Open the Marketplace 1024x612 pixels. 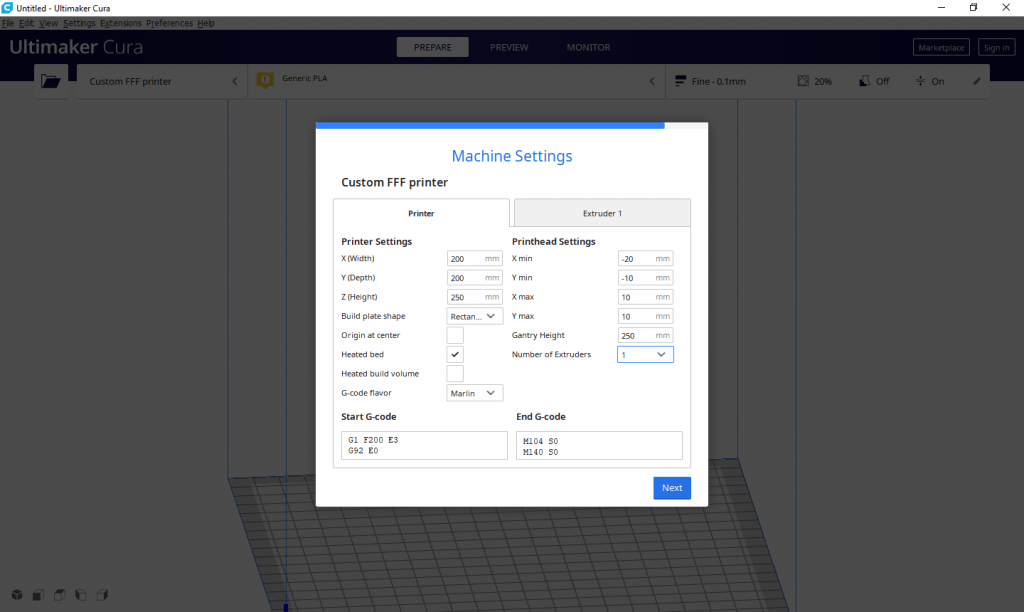[x=941, y=48]
